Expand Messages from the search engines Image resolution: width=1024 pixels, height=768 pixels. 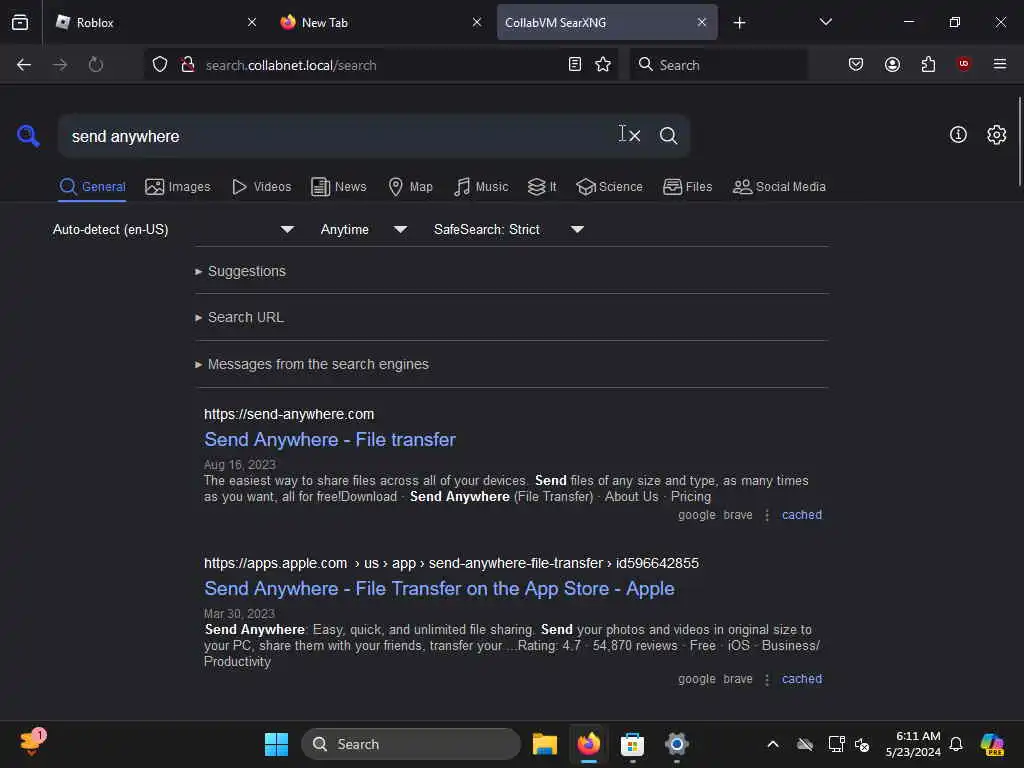[x=312, y=364]
